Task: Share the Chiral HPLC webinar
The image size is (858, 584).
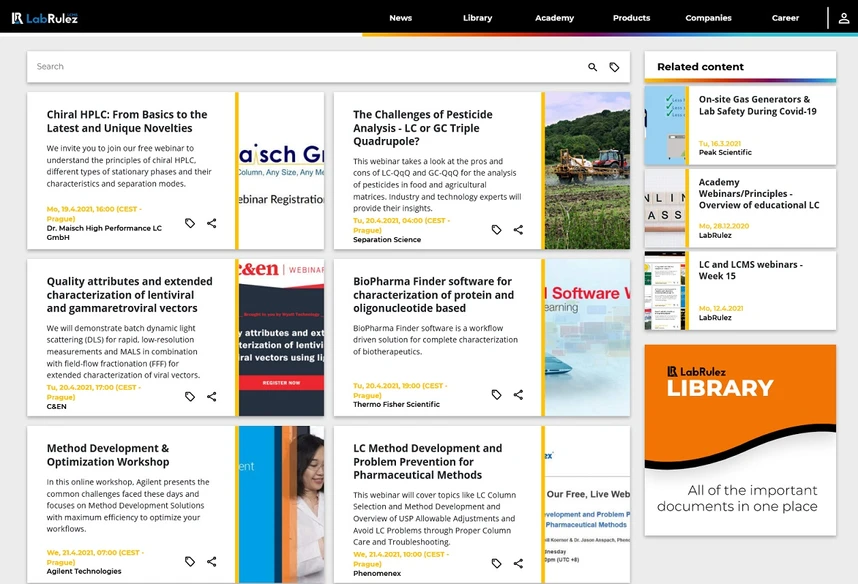Action: 212,223
